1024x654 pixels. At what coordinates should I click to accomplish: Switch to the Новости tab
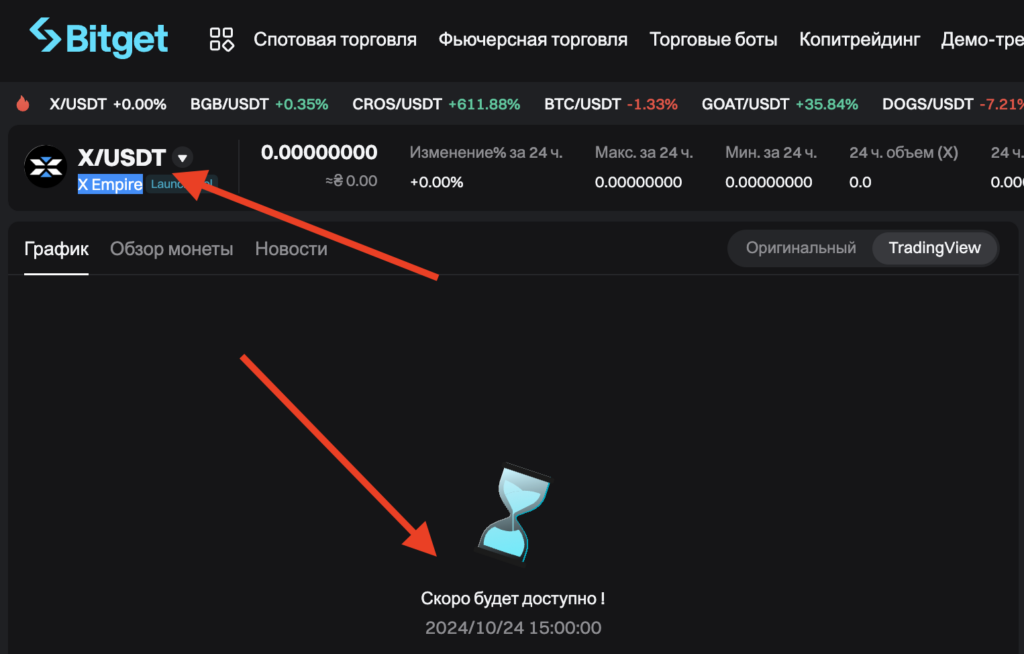(291, 249)
